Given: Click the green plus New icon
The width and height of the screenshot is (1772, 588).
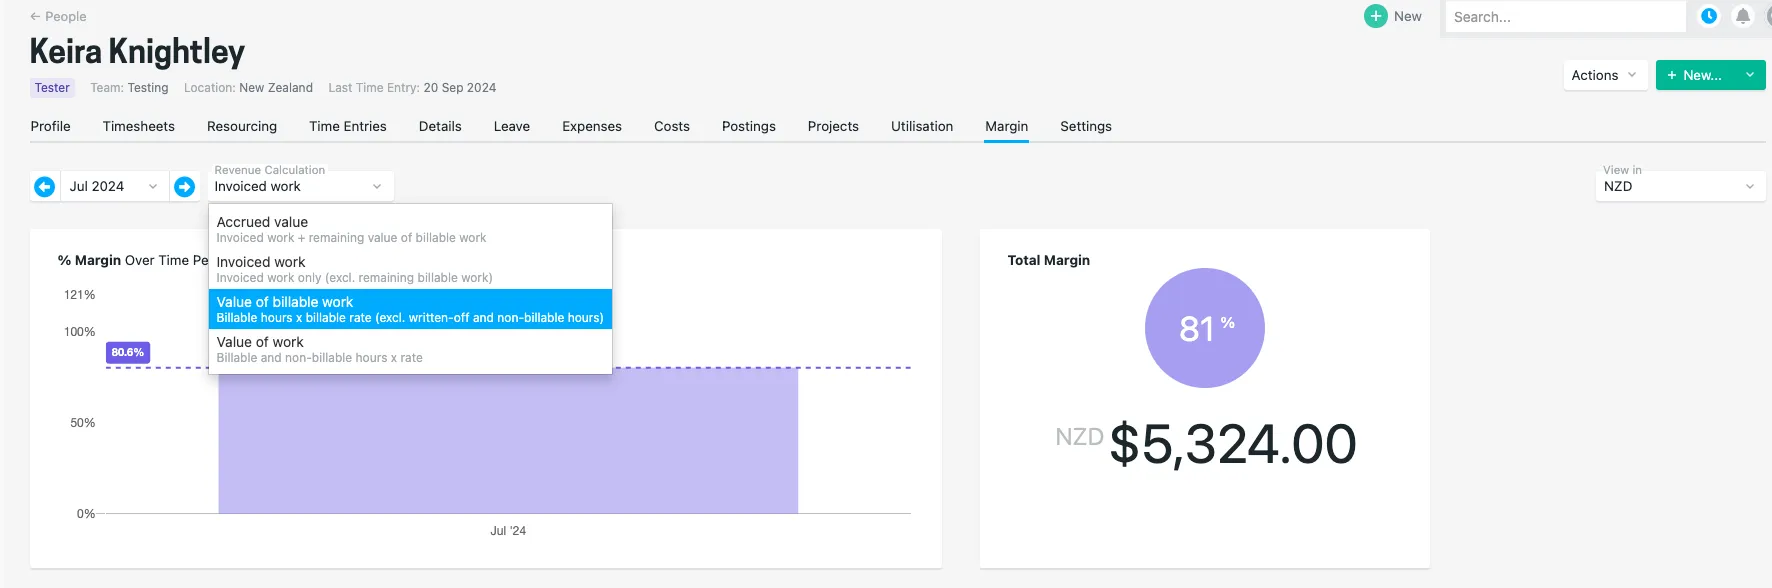Looking at the screenshot, I should coord(1376,16).
